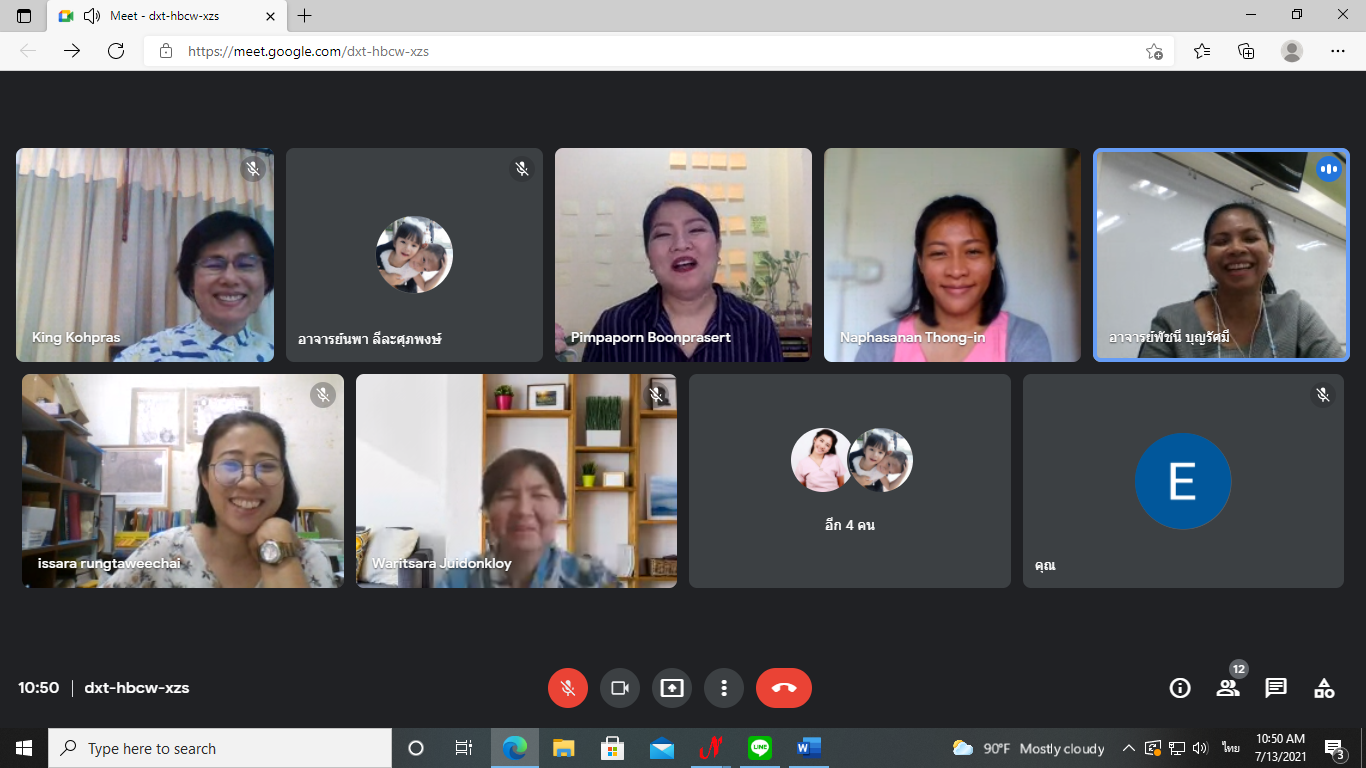
Task: Open Mail app from taskbar
Action: point(661,748)
